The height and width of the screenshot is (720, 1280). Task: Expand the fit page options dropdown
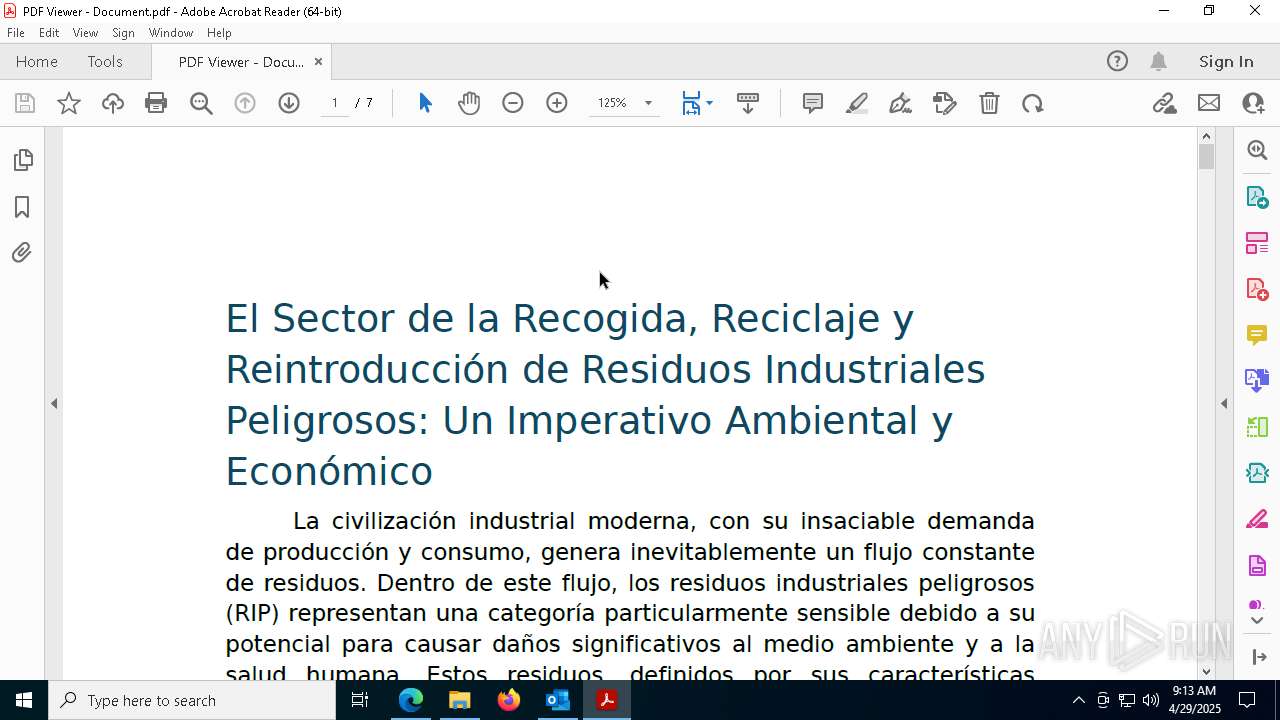click(x=709, y=103)
